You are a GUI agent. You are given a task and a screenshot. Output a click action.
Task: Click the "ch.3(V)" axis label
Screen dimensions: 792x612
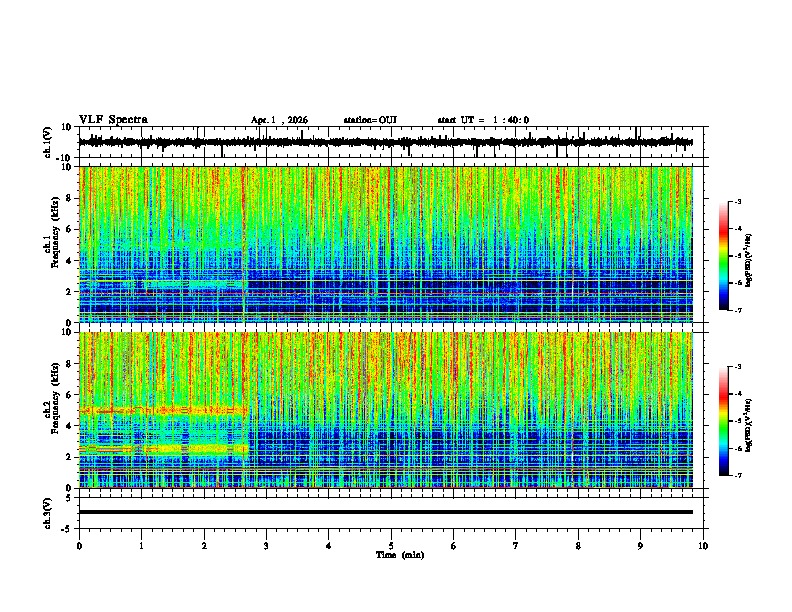(48, 513)
